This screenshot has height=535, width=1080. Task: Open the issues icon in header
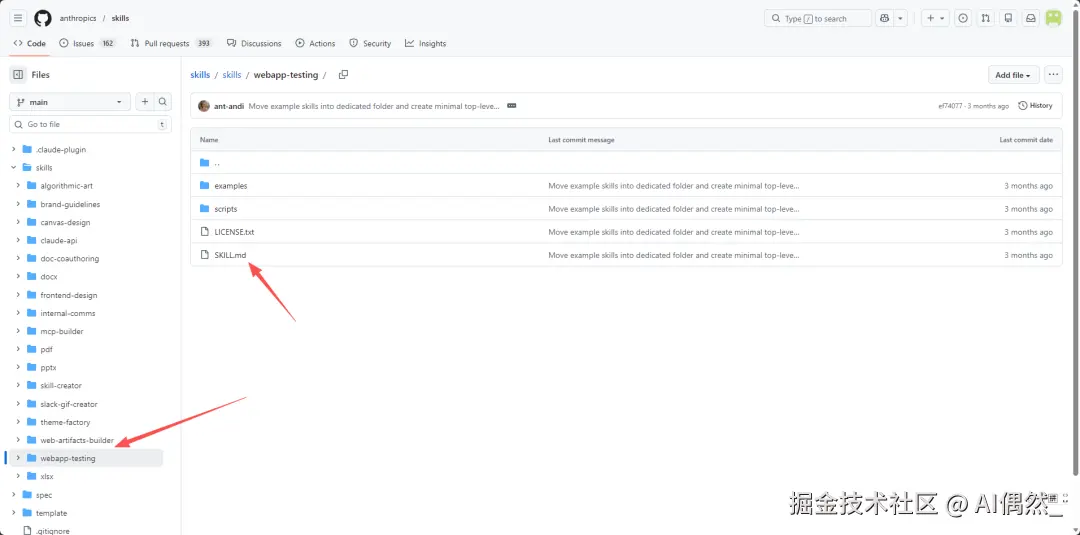pyautogui.click(x=963, y=19)
